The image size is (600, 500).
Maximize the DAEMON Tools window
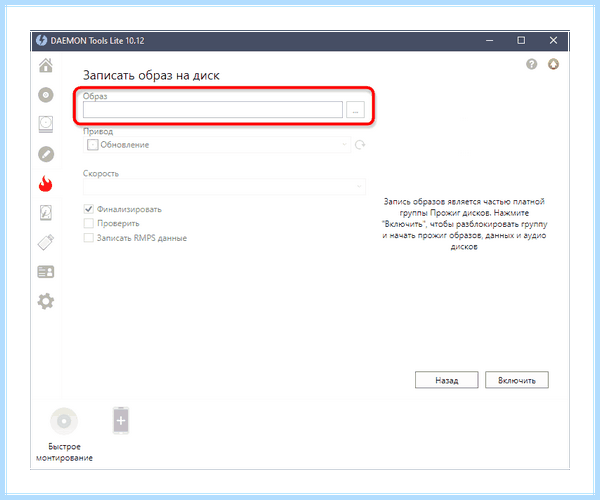point(521,41)
